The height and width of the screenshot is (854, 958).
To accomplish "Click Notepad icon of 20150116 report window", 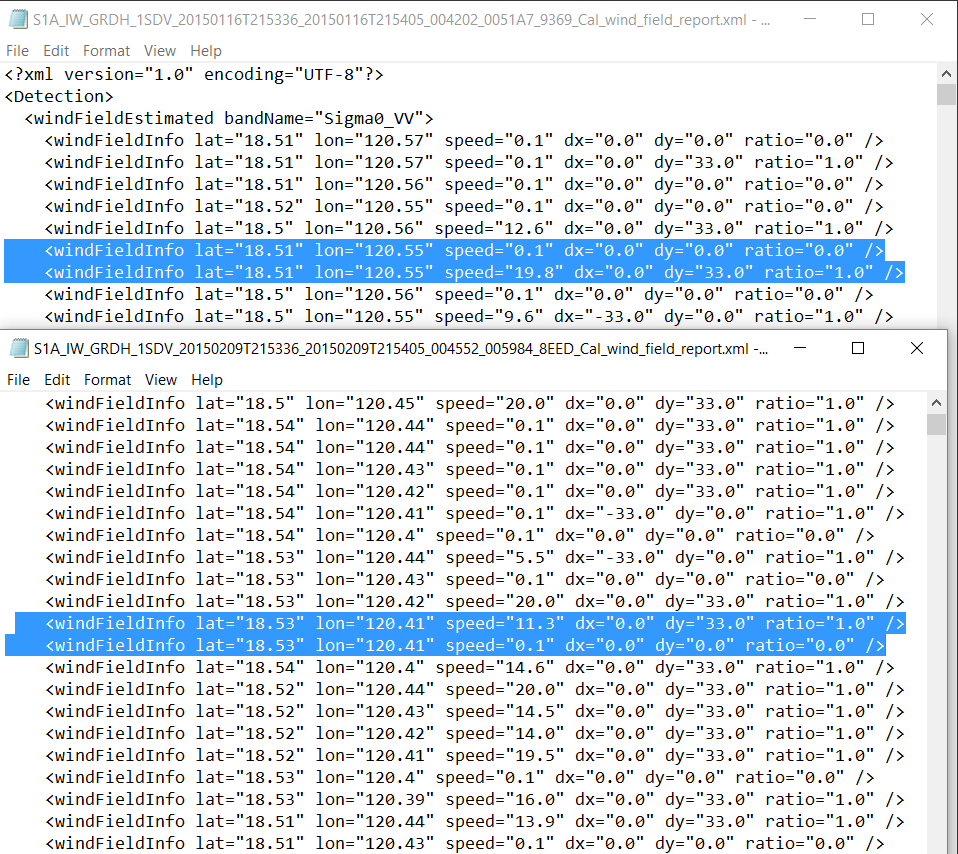I will pyautogui.click(x=17, y=19).
